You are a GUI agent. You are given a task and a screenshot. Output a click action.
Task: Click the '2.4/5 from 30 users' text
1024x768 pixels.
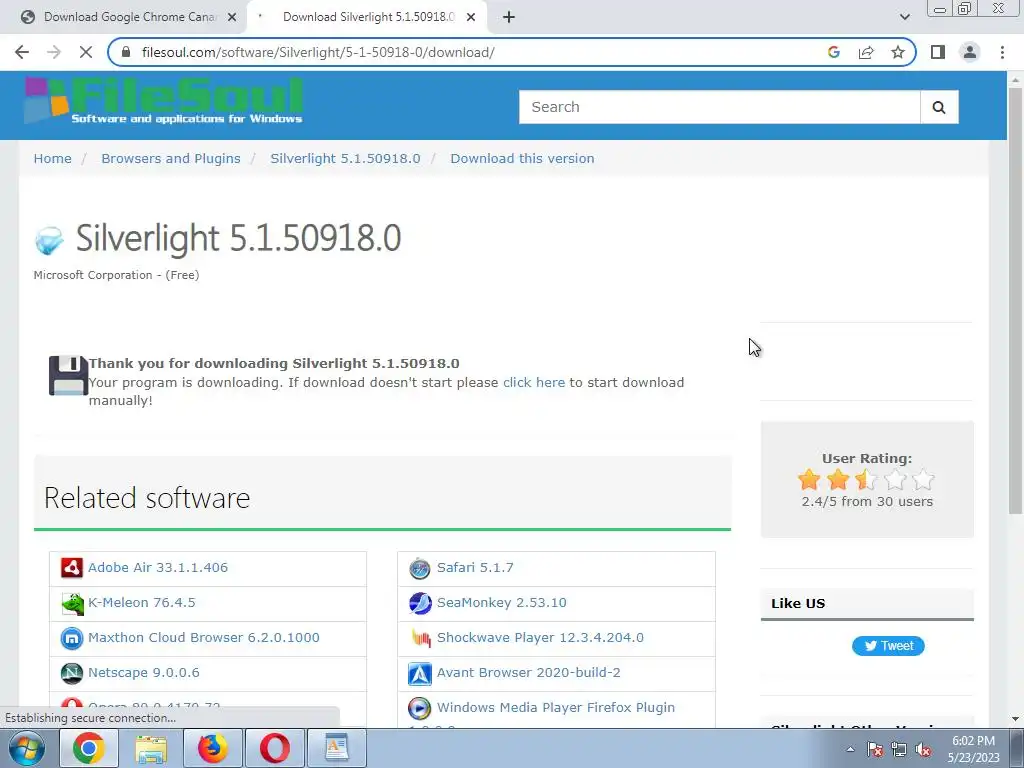867,502
